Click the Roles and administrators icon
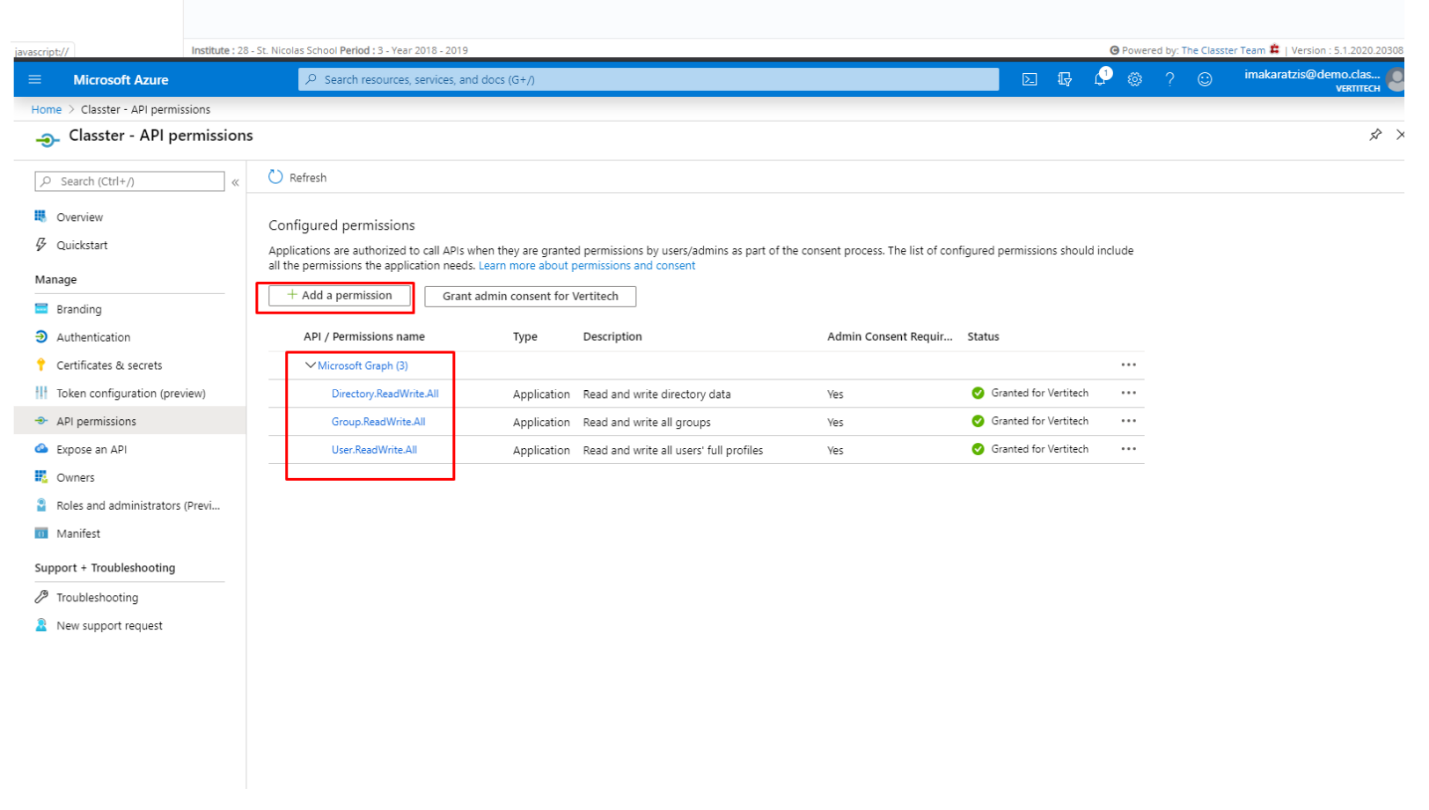The image size is (1429, 810). coord(41,505)
